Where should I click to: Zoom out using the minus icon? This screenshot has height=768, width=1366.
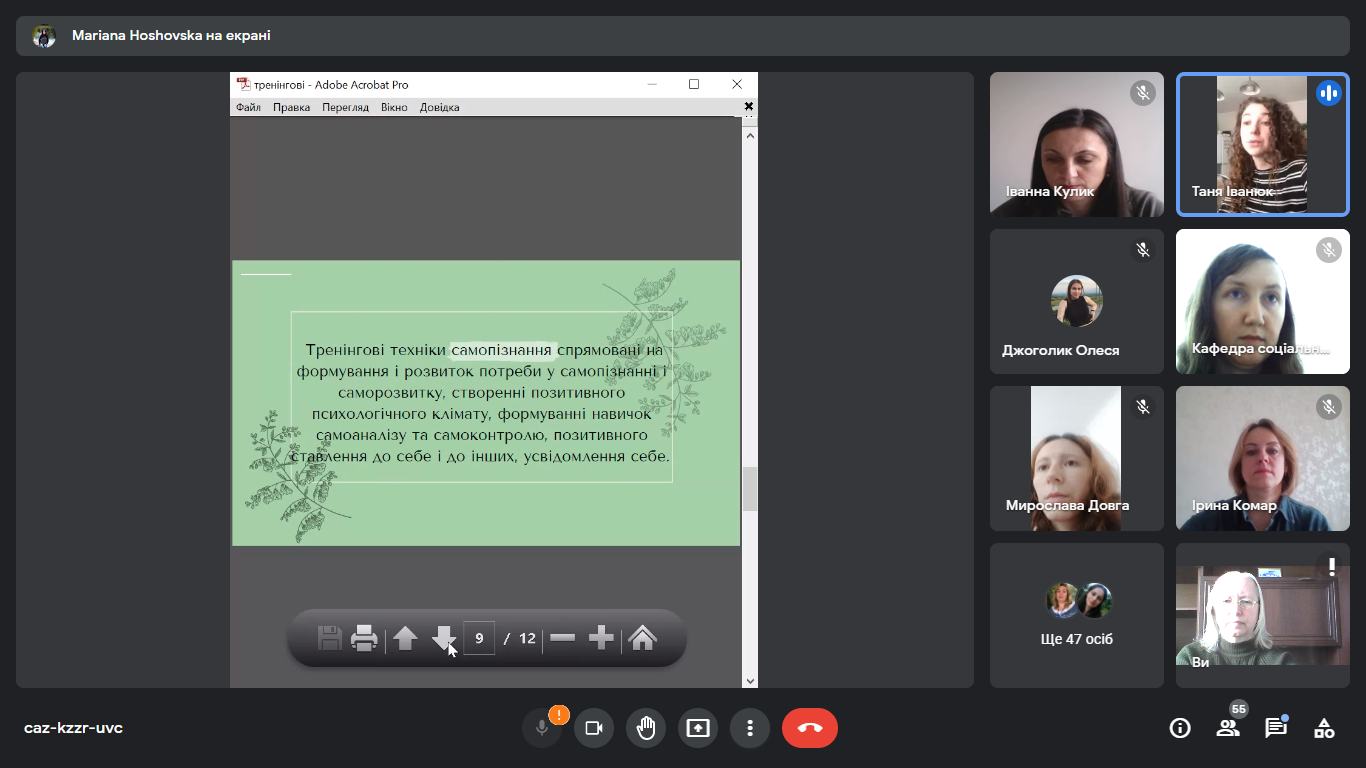point(563,638)
